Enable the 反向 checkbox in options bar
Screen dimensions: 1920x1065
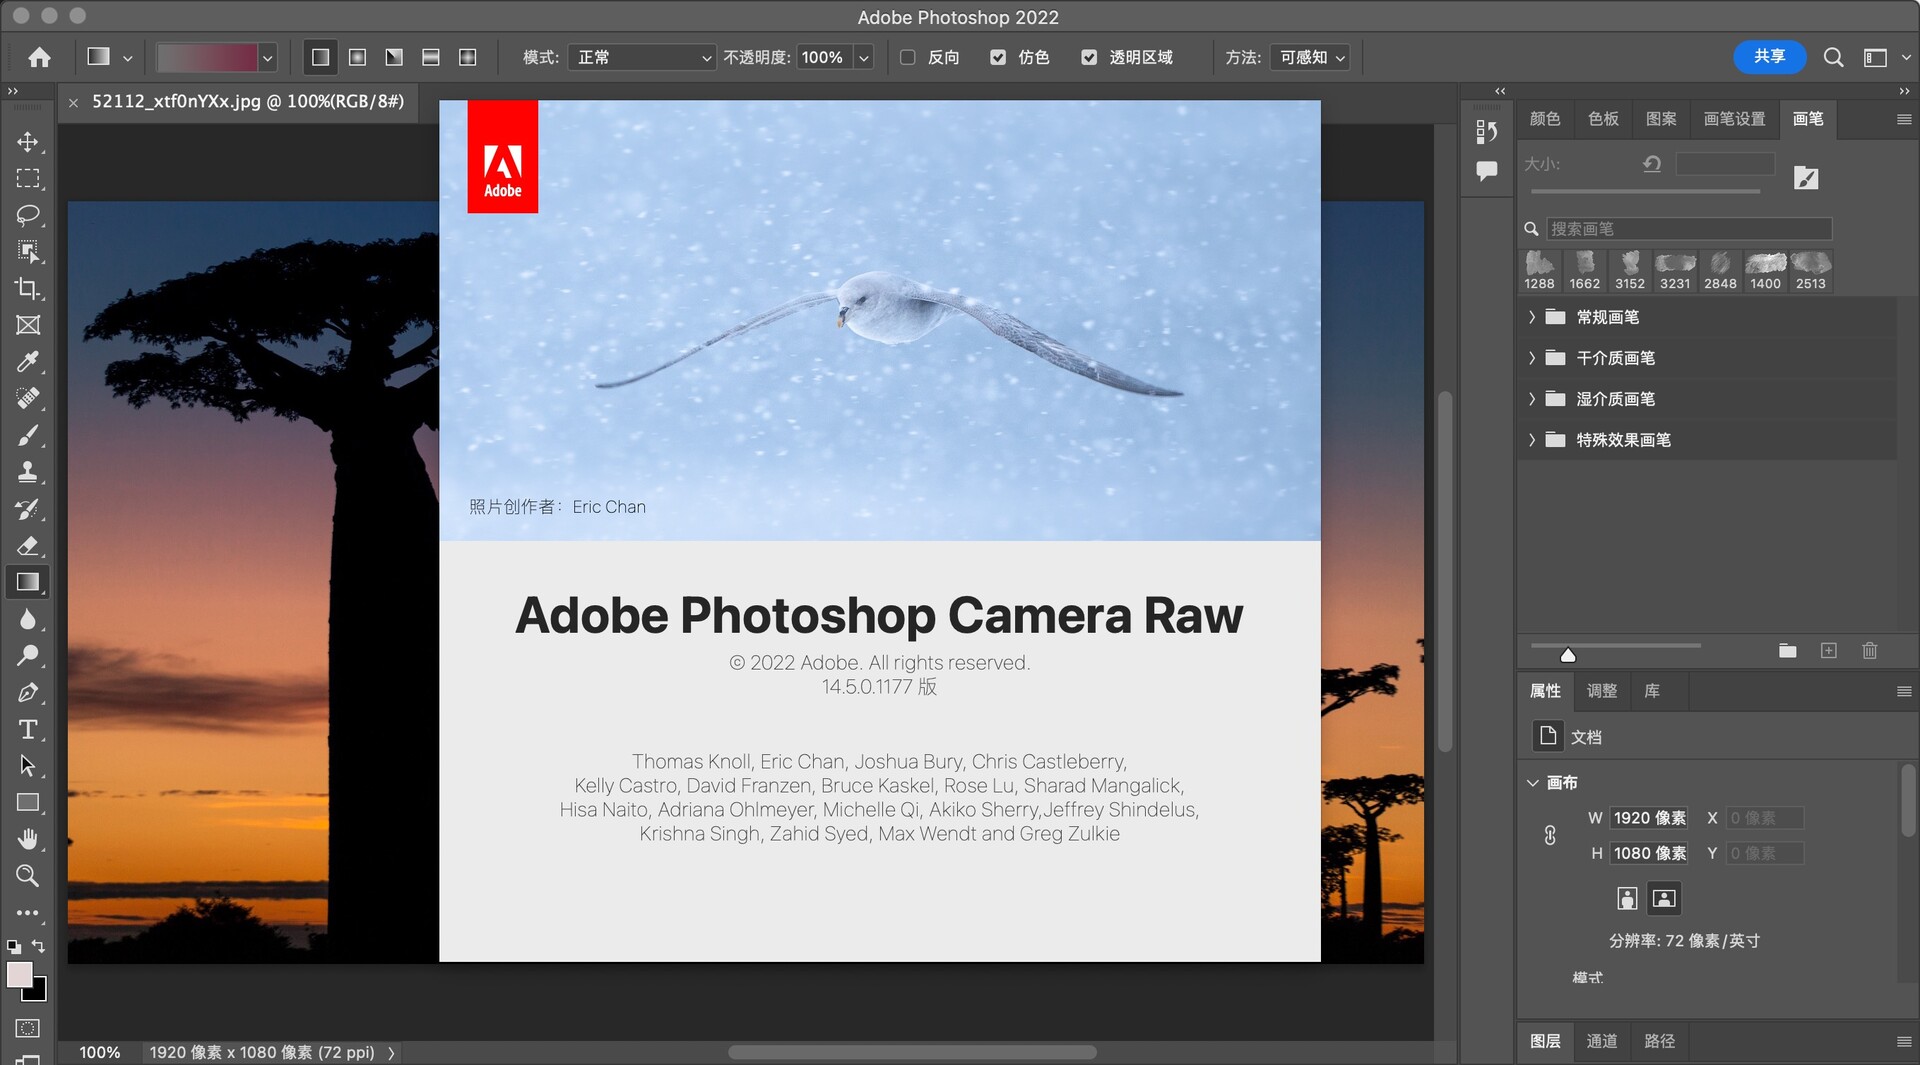908,57
